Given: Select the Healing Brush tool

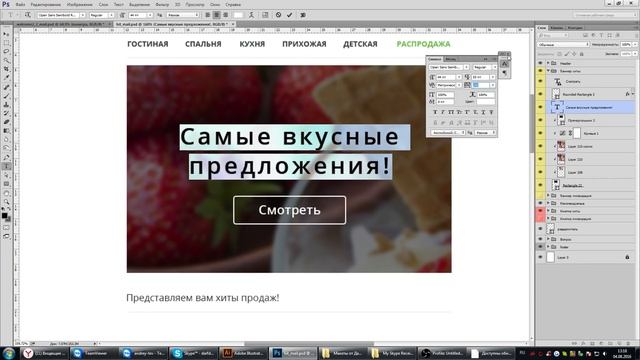Looking at the screenshot, I should point(6,87).
